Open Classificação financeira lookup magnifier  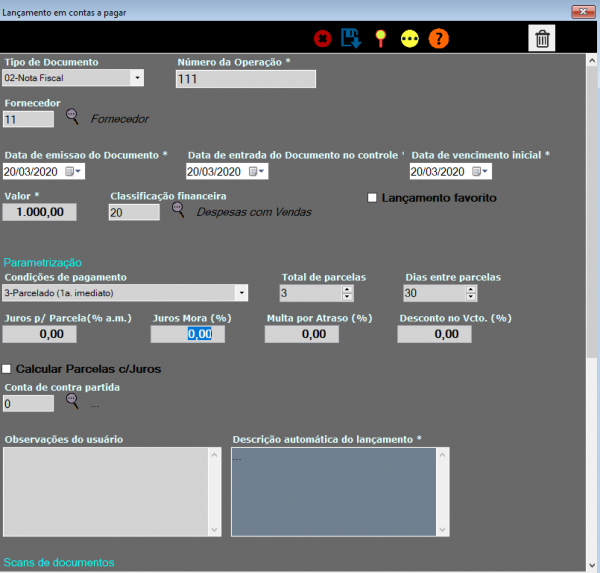click(x=178, y=210)
